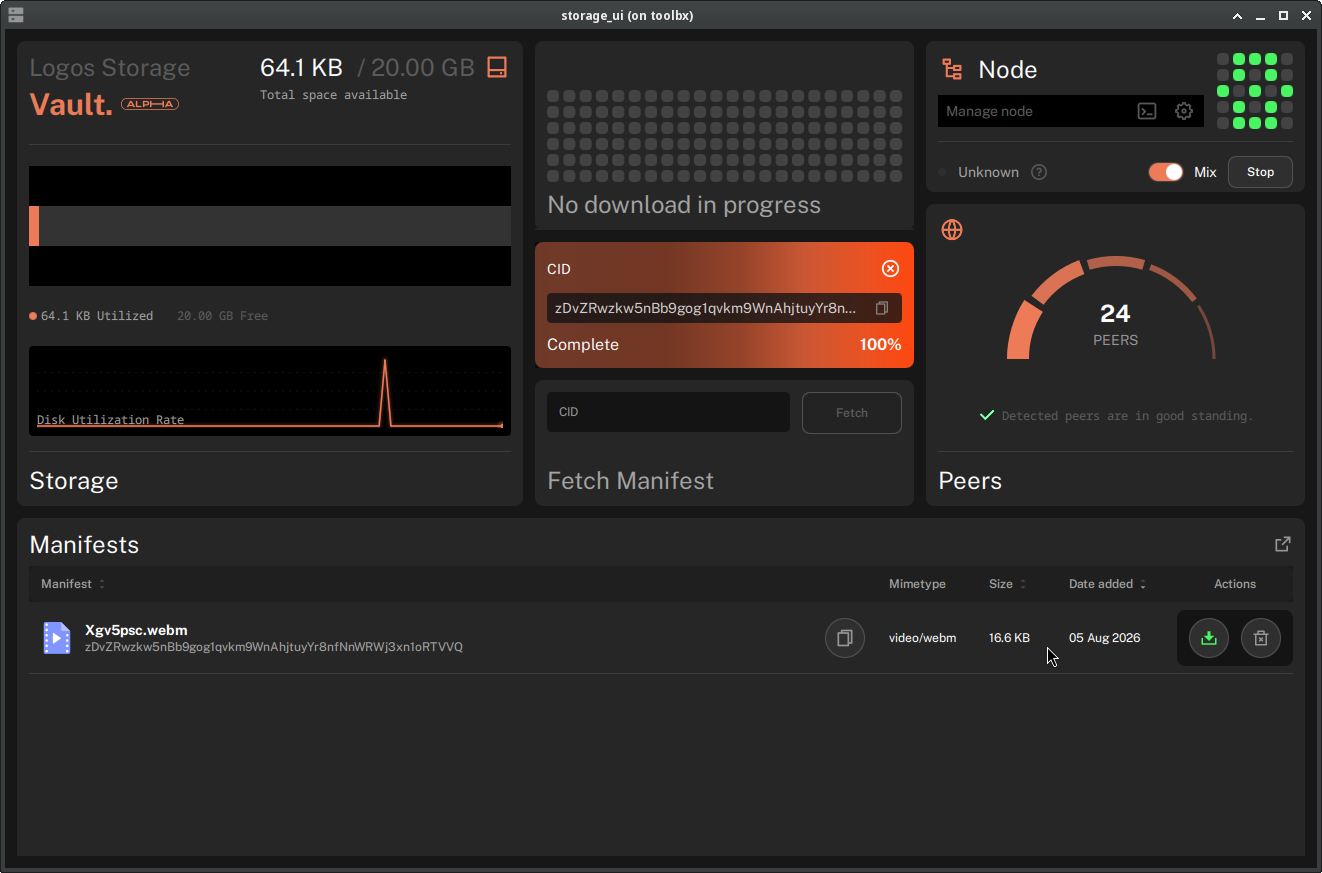The image size is (1322, 873).
Task: Maximize the storage_ui window
Action: coord(1283,15)
